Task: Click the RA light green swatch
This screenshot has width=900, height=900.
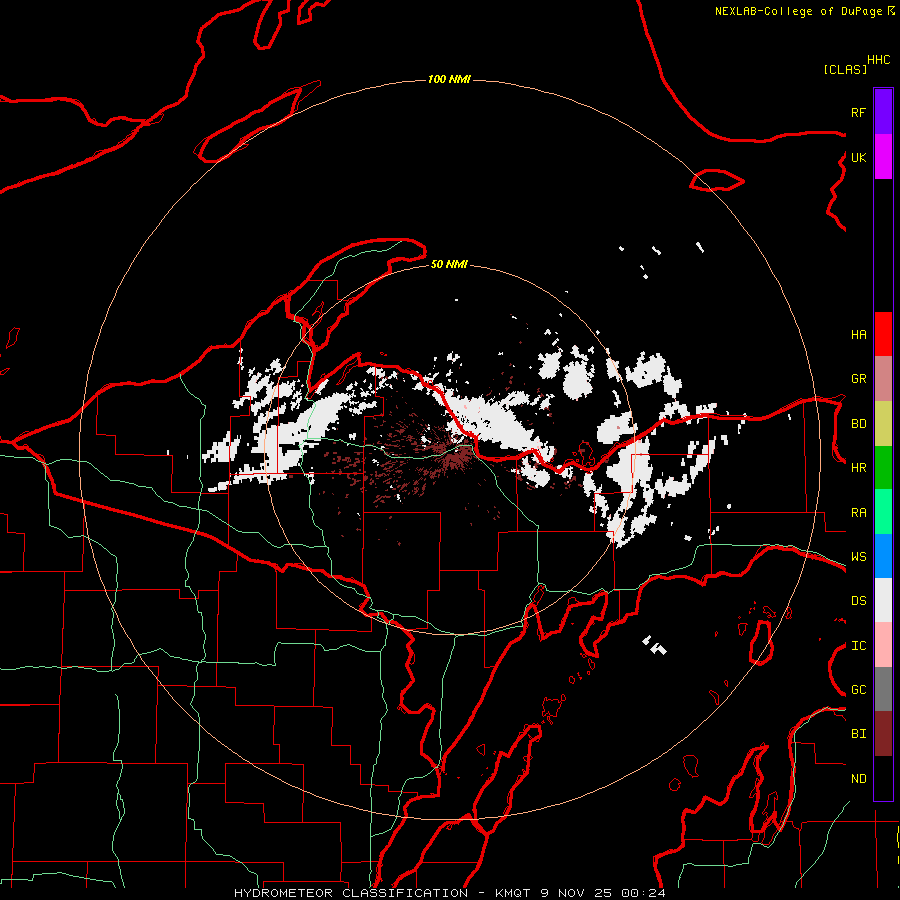Action: pyautogui.click(x=883, y=512)
